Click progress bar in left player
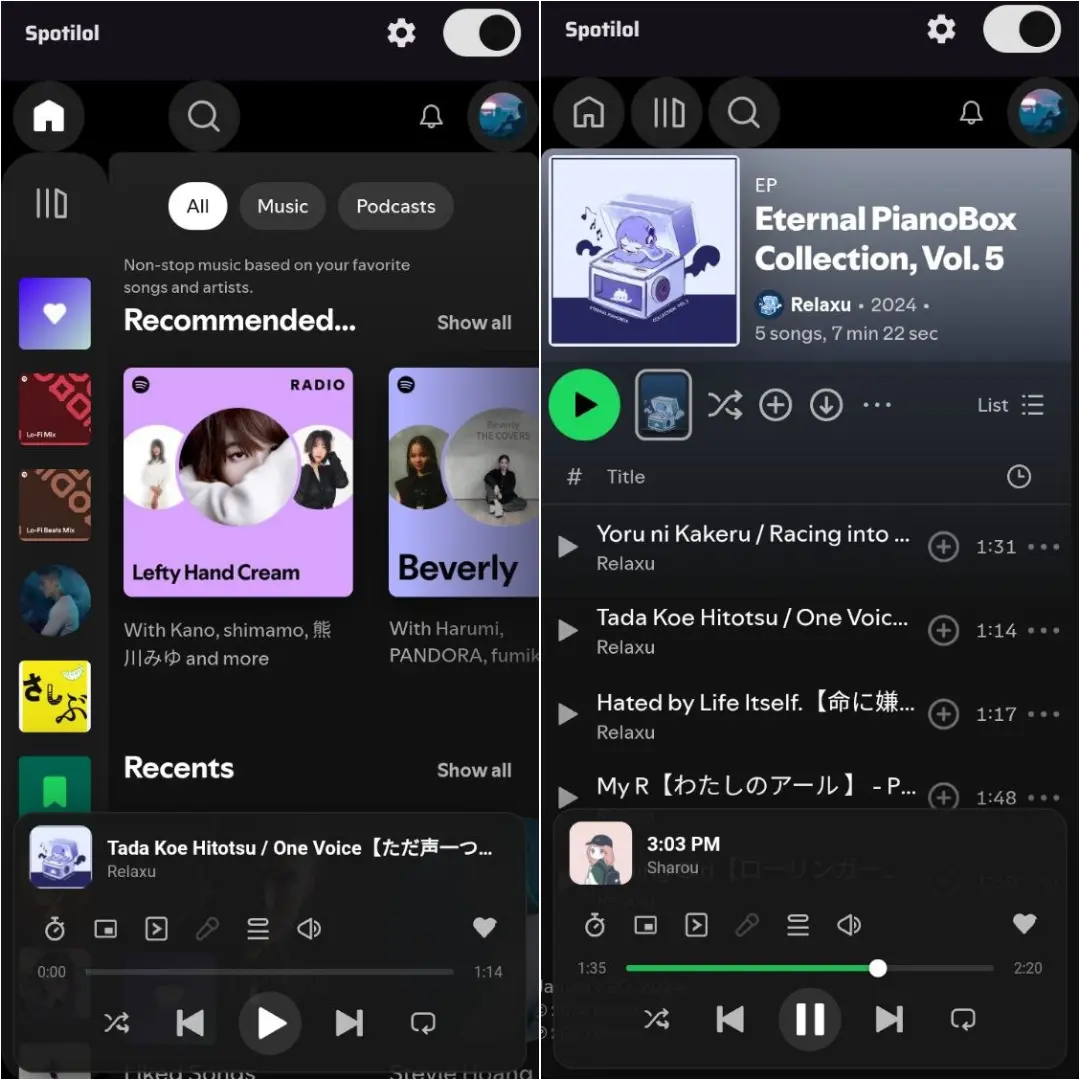This screenshot has width=1080, height=1080. [x=269, y=972]
